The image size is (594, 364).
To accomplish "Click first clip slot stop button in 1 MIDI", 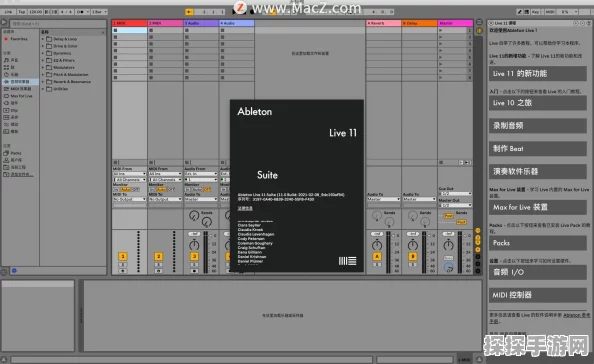I will 115,30.
